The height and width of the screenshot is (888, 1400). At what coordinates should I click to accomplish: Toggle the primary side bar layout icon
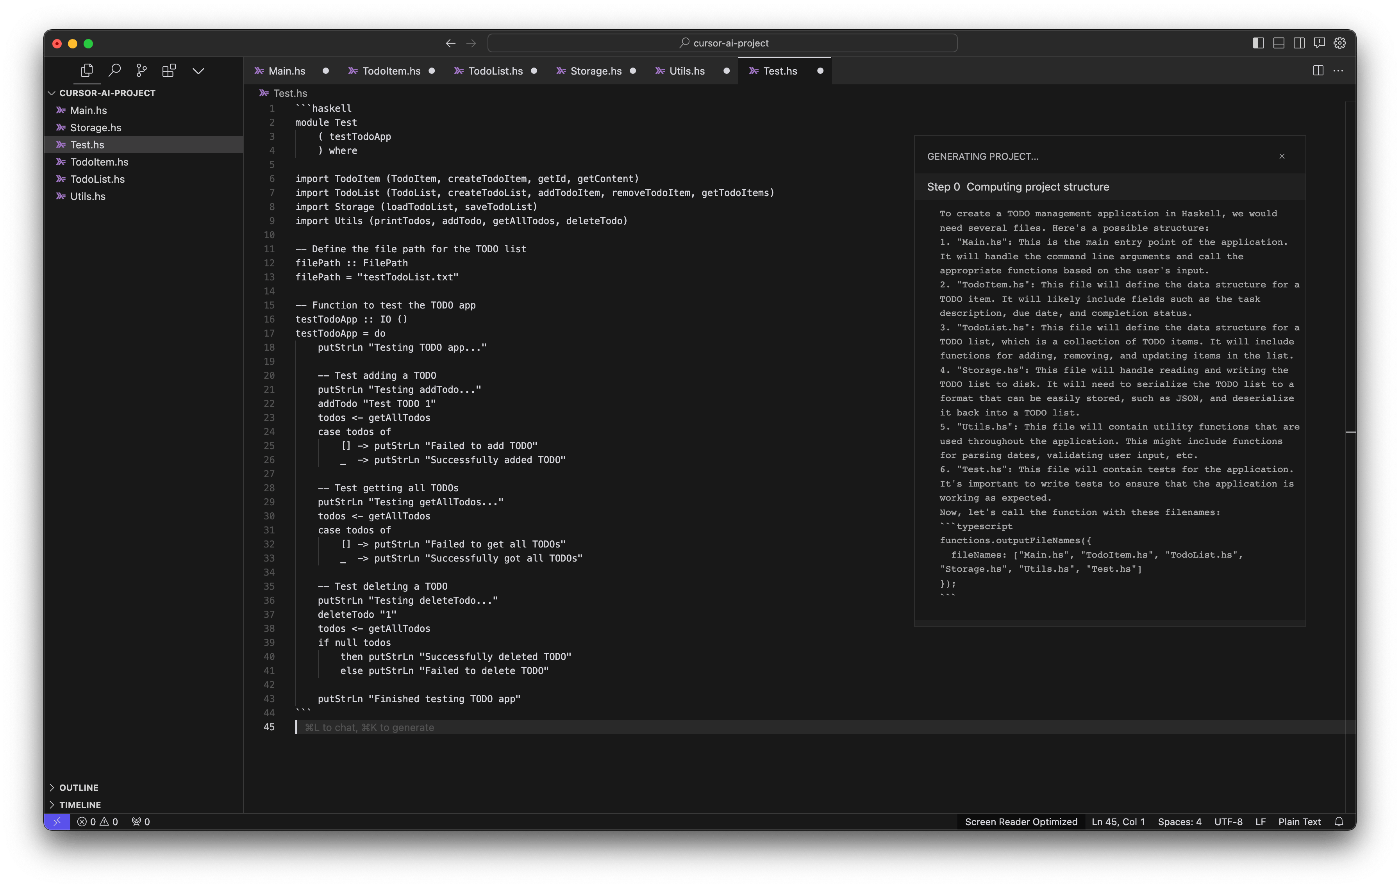(x=1258, y=43)
